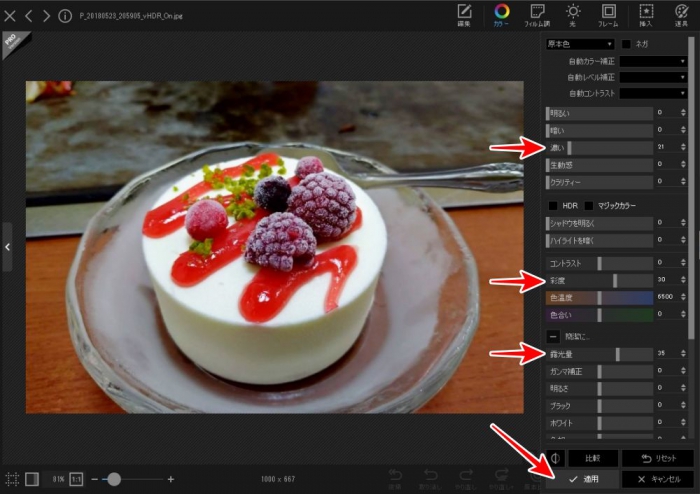Click the 色合い value stepper
700x494 pixels.
point(683,314)
